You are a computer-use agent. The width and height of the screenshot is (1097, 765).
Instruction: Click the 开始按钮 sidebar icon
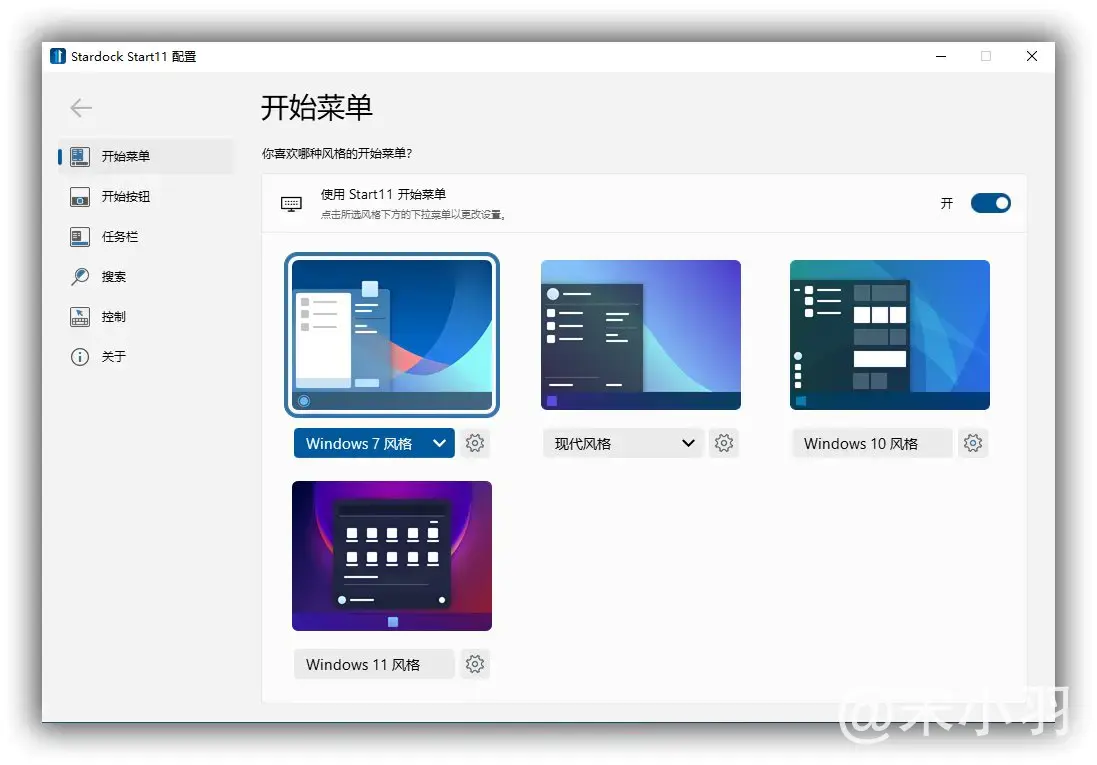click(x=80, y=197)
